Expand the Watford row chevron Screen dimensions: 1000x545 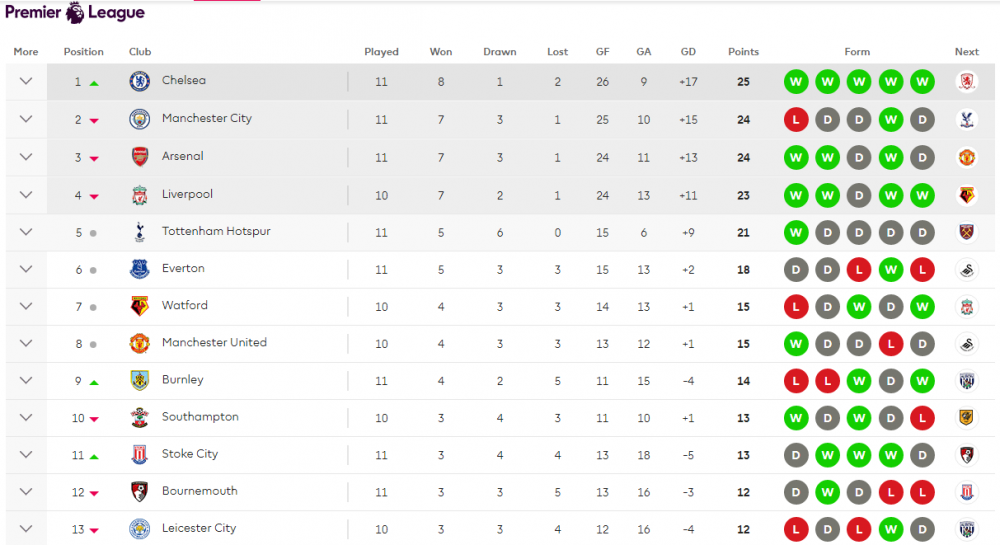pyautogui.click(x=26, y=306)
